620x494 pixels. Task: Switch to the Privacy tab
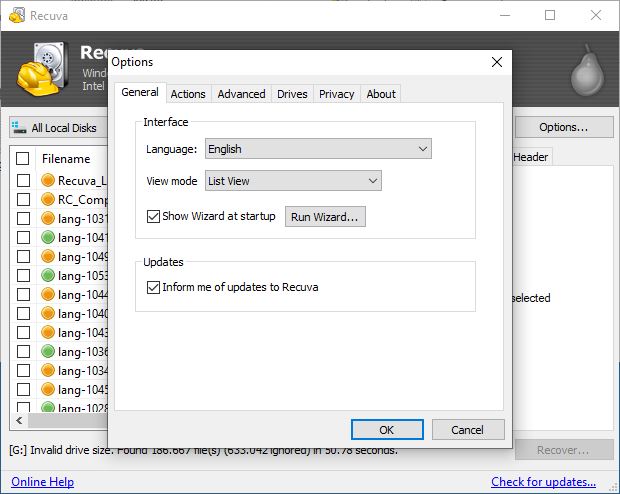pyautogui.click(x=336, y=94)
